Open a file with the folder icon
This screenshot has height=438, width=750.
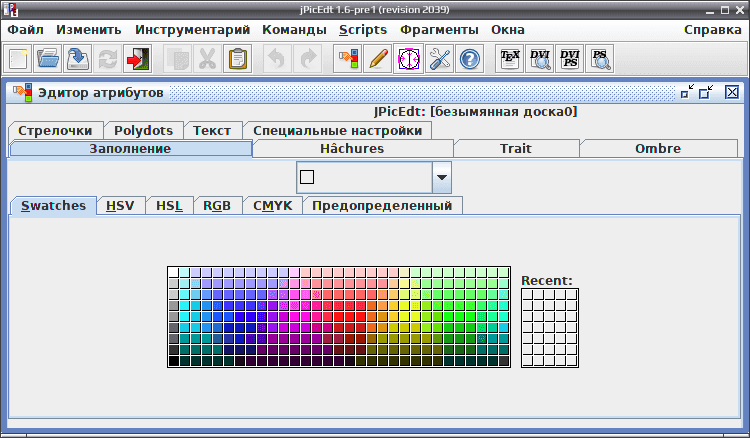[47, 59]
